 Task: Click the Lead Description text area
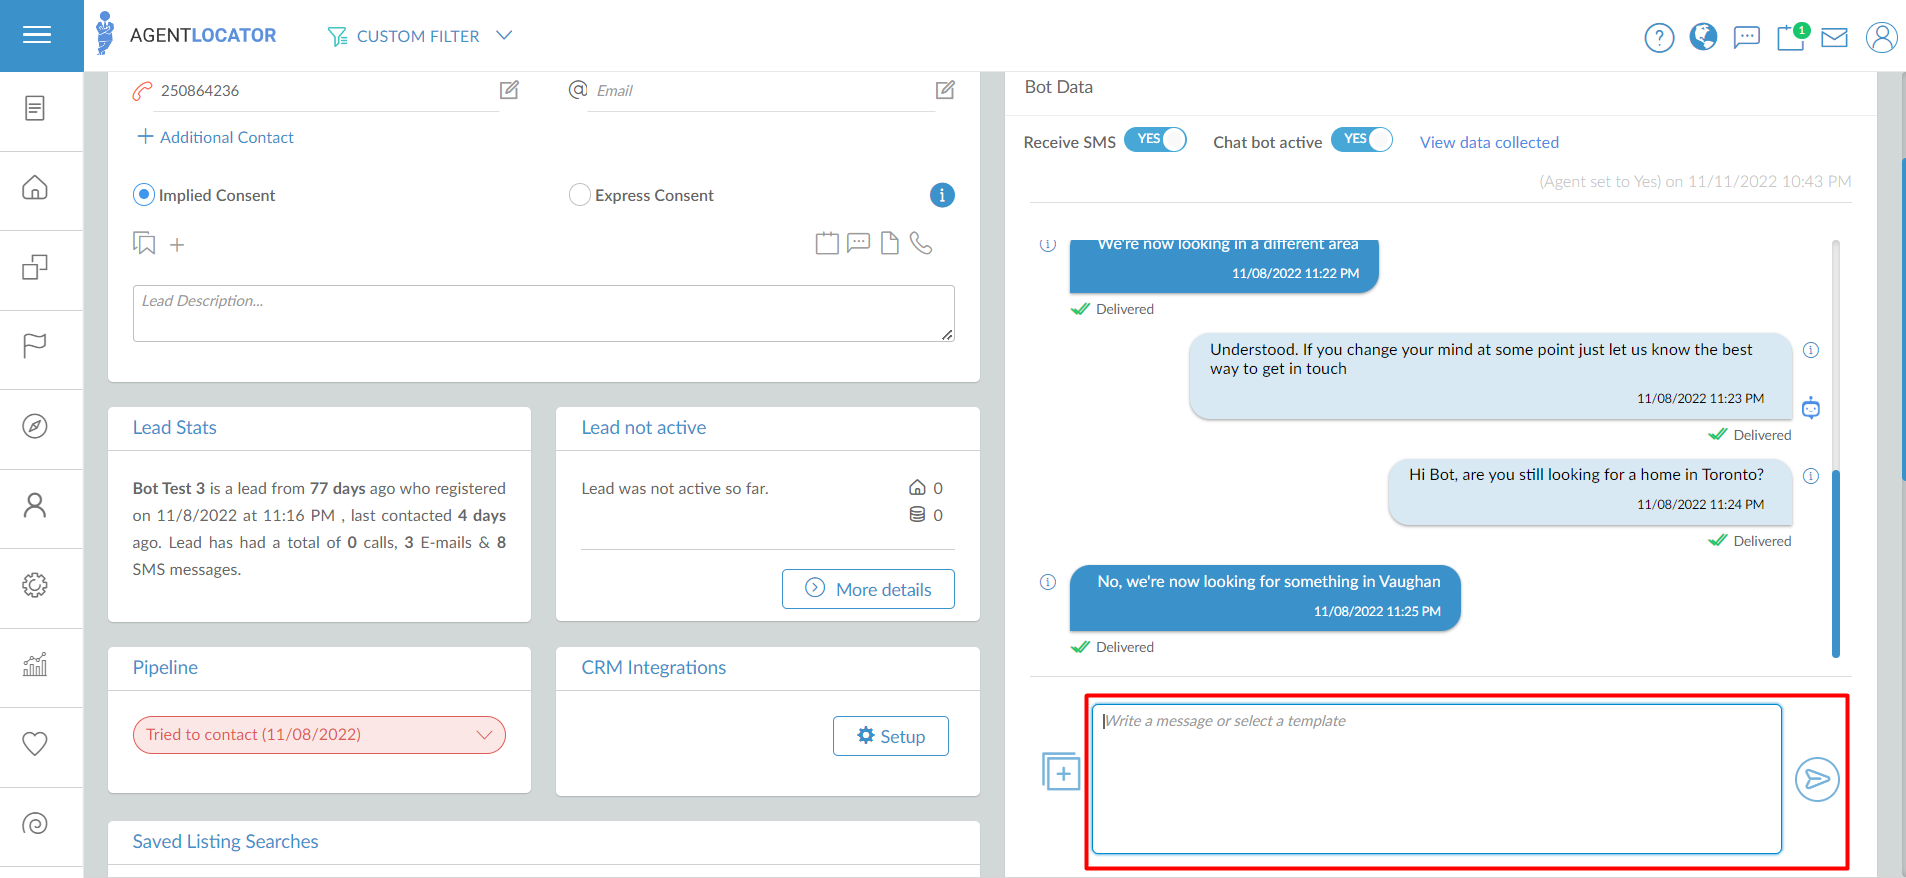tap(544, 313)
